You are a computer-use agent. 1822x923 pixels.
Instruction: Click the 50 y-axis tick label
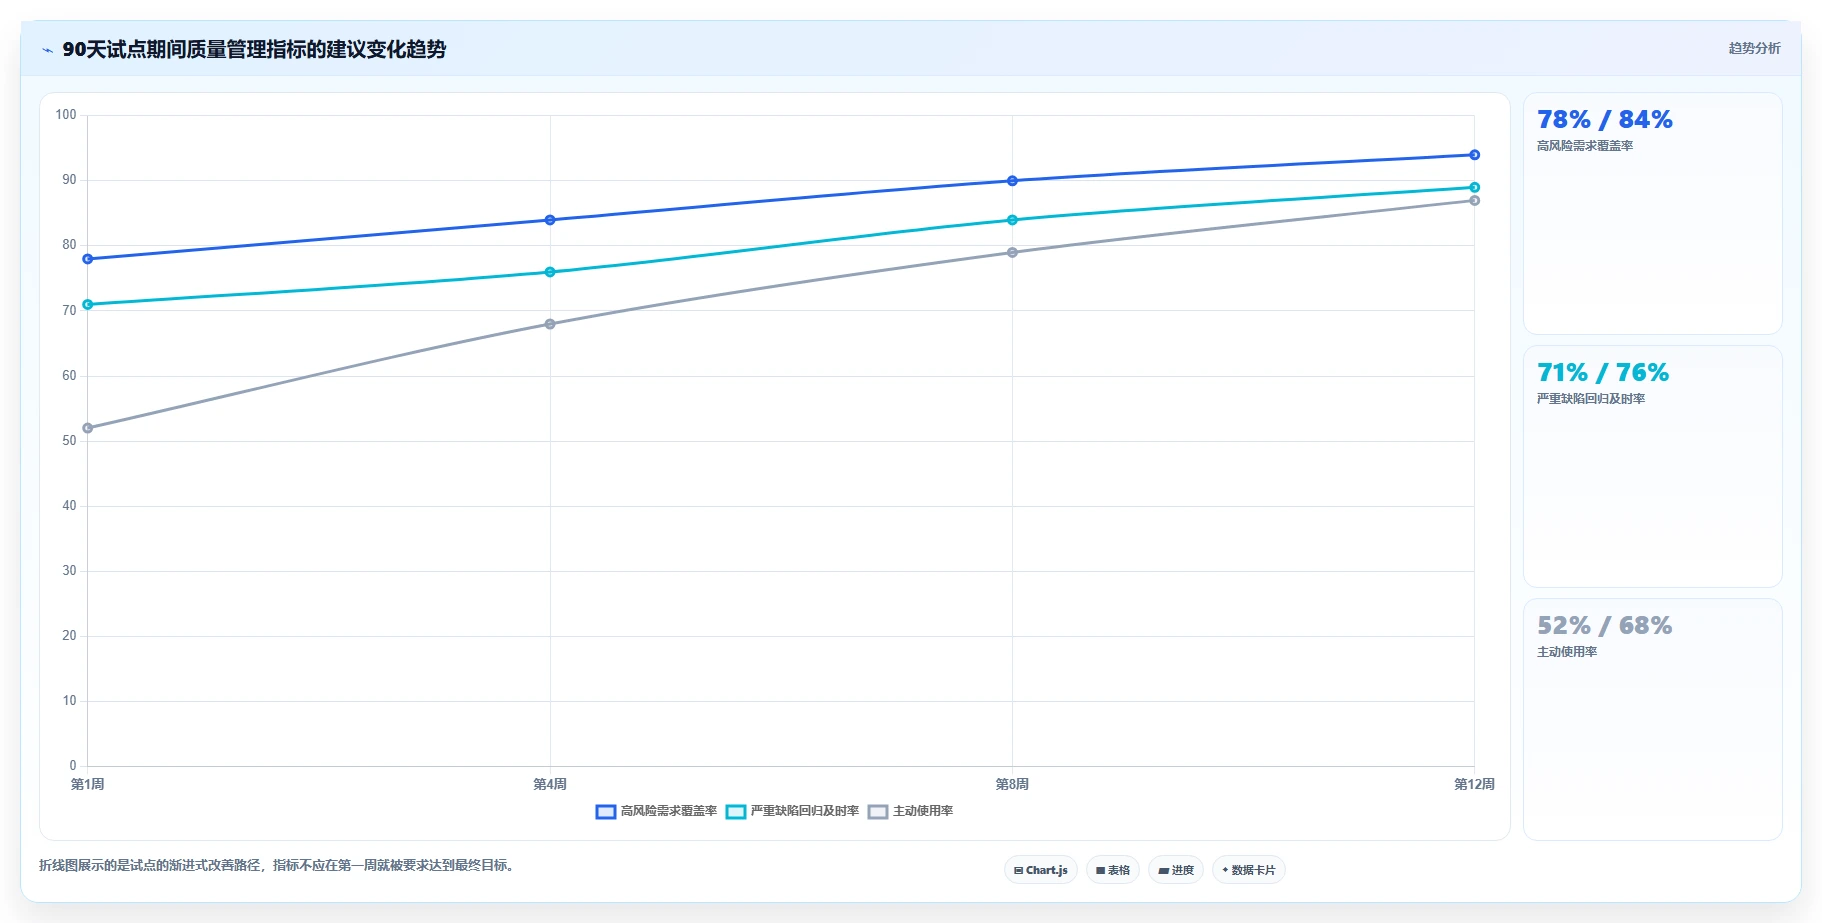69,441
